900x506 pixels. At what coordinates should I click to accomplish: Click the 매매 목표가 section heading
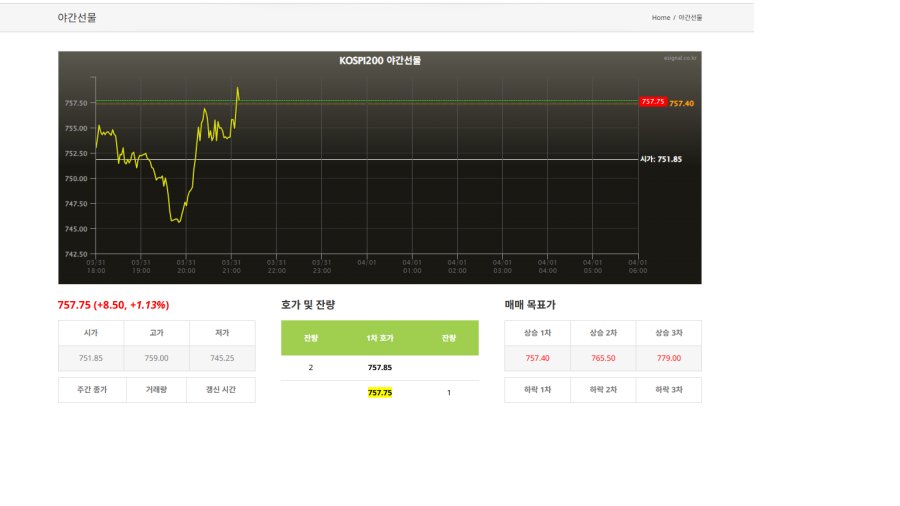(x=530, y=305)
